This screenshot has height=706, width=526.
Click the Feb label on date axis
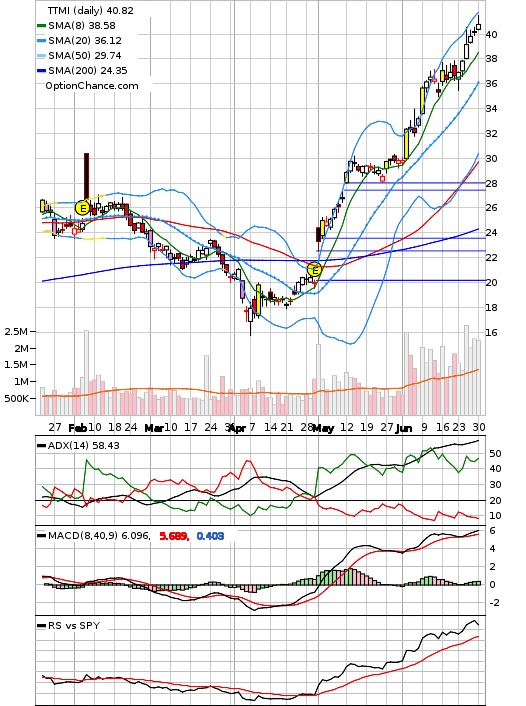[77, 428]
